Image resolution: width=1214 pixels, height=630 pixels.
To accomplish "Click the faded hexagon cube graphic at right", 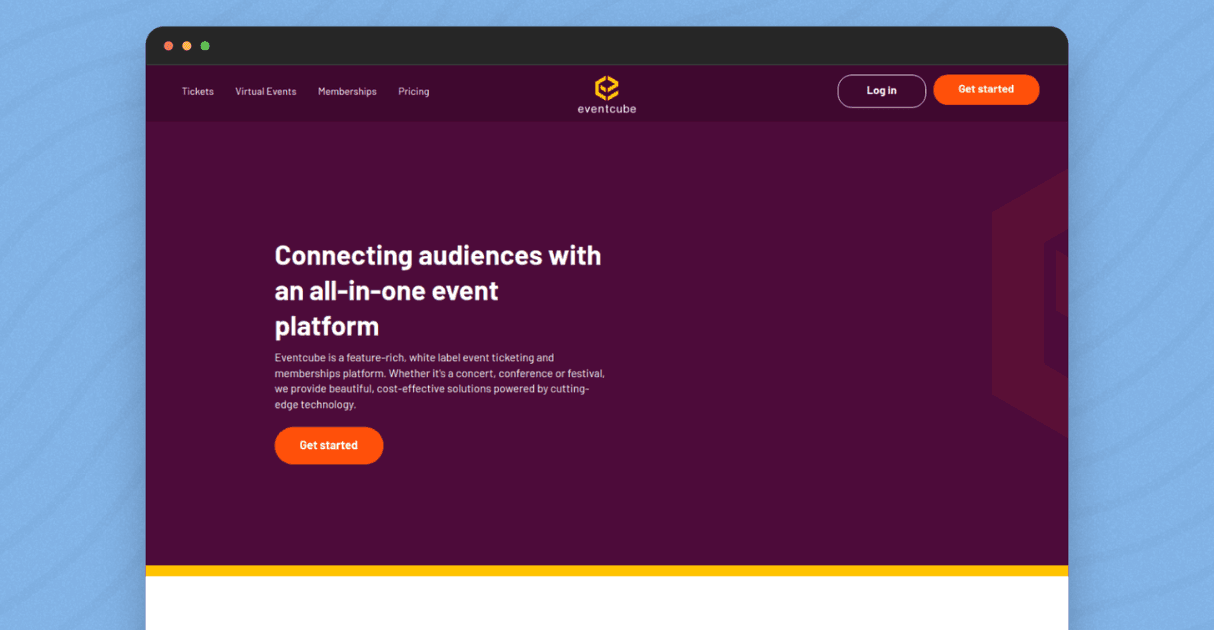I will click(x=1030, y=303).
